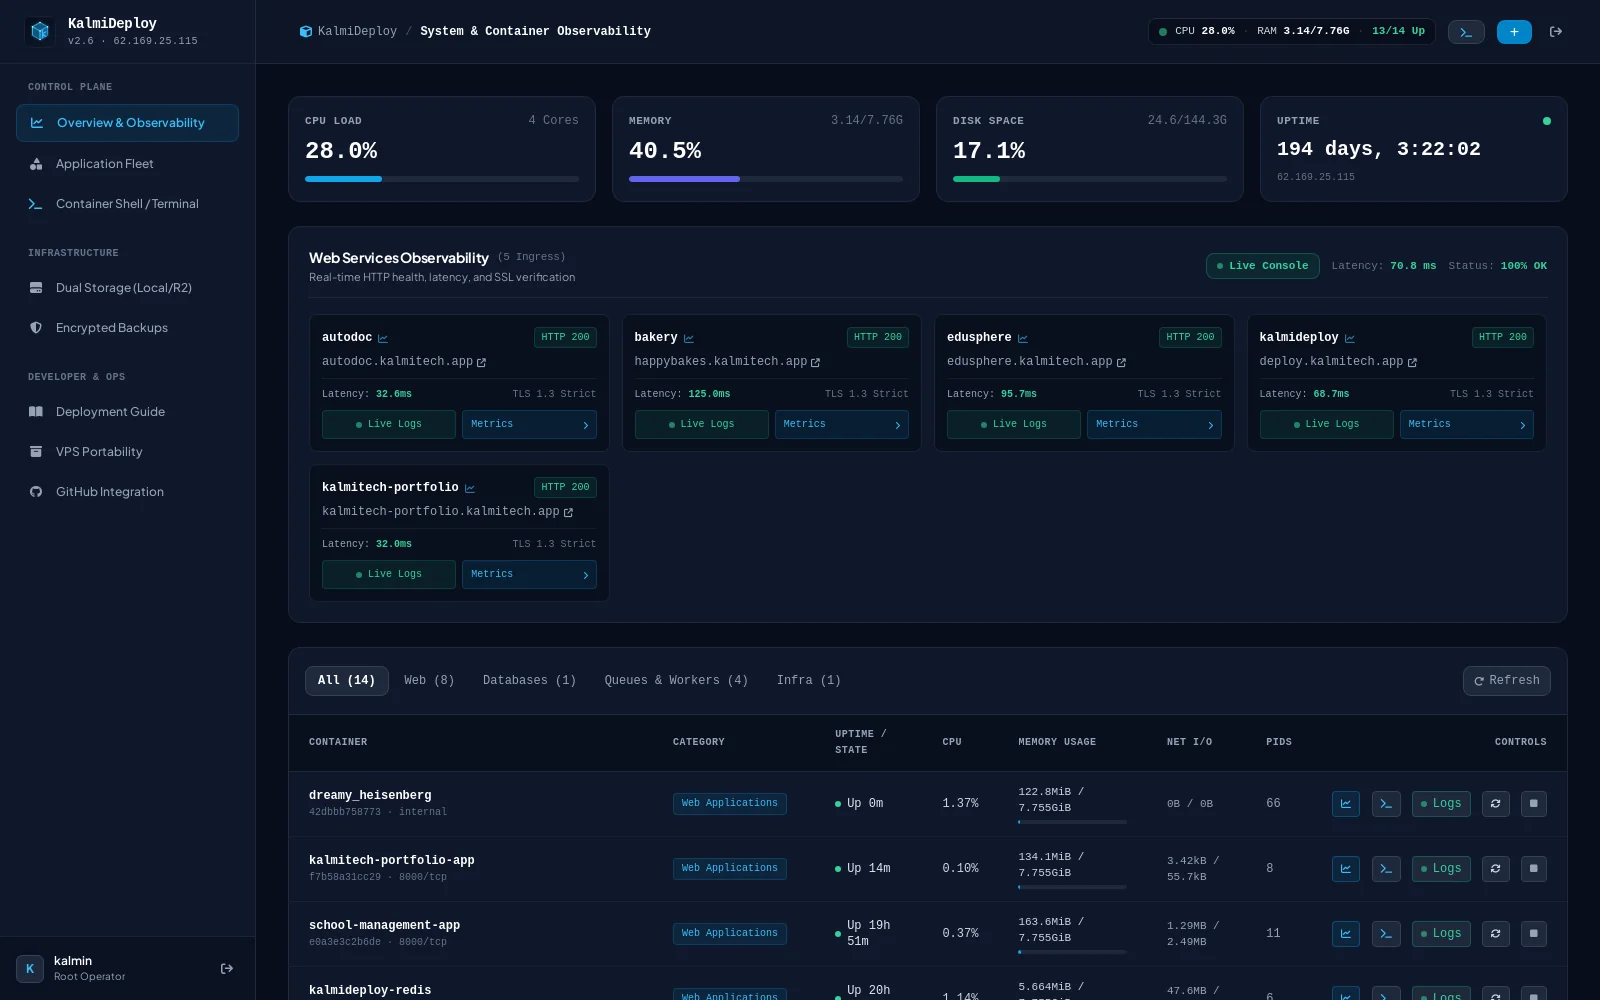Toggle the Live Console button
Viewport: 1600px width, 1000px height.
1263,266
